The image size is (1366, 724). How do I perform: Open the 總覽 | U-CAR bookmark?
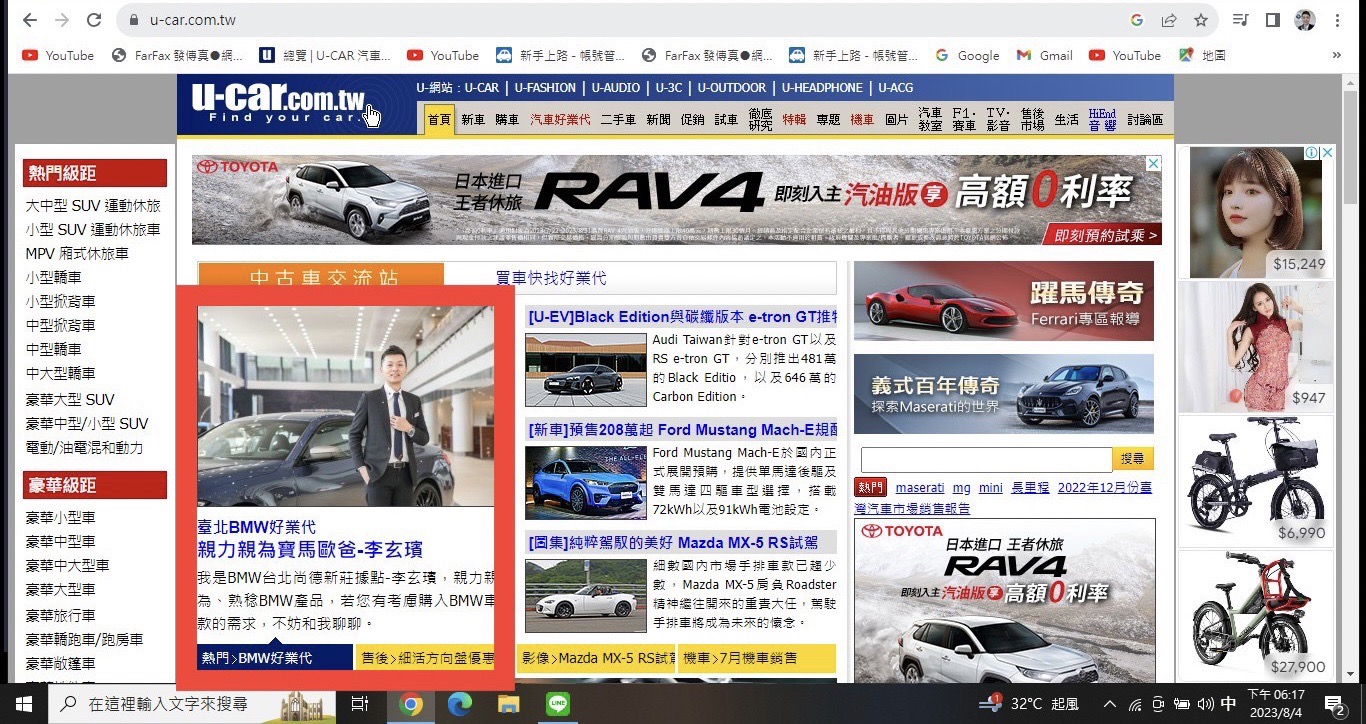326,56
